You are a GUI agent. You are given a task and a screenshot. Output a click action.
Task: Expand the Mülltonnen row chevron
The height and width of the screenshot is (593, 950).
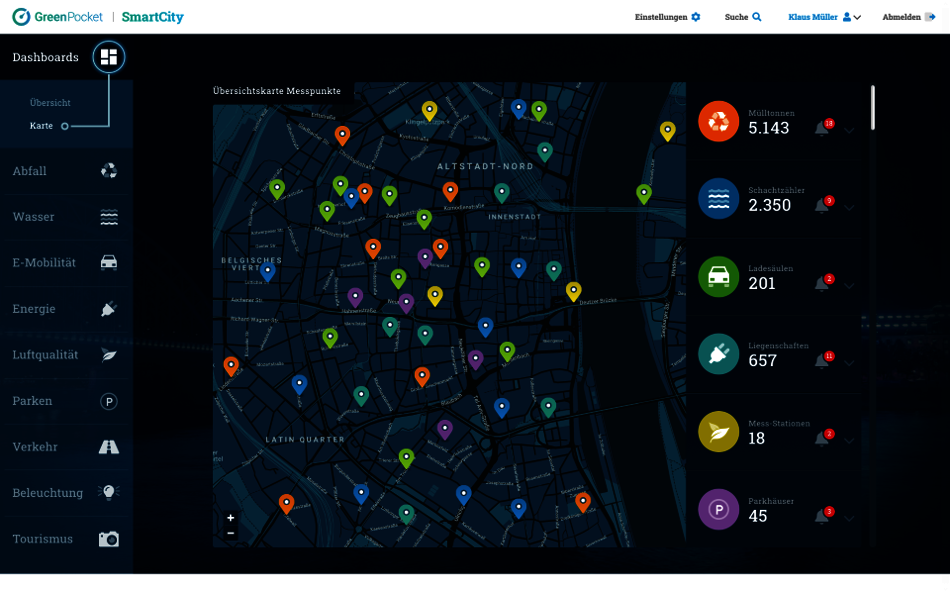click(x=849, y=130)
